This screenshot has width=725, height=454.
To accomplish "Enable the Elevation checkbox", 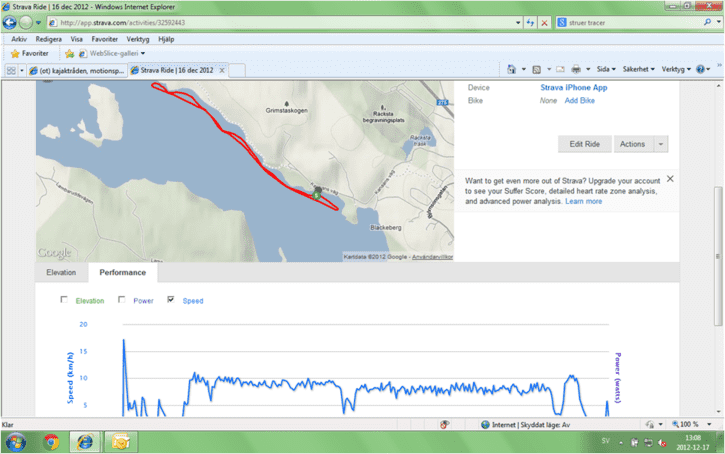I will [x=64, y=300].
